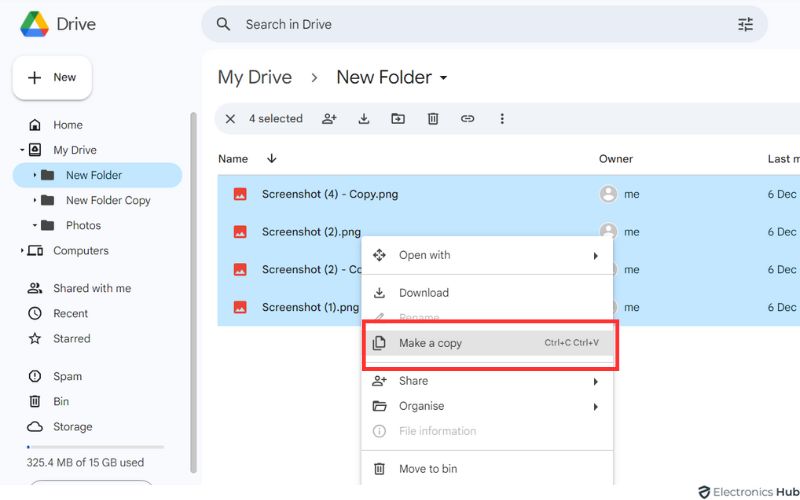Expand the Open with submenu
This screenshot has width=800, height=500.
point(595,256)
